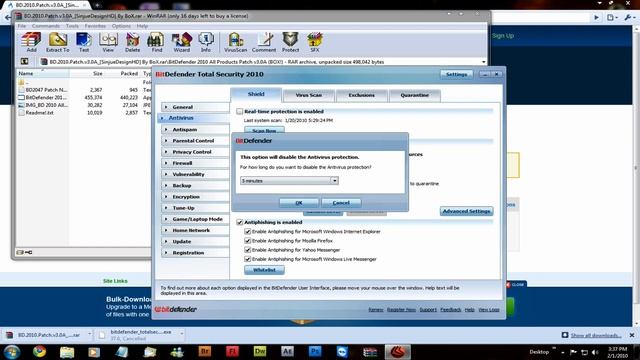Click the Add icon in WinRAR toolbar
The width and height of the screenshot is (640, 360).
tap(31, 42)
